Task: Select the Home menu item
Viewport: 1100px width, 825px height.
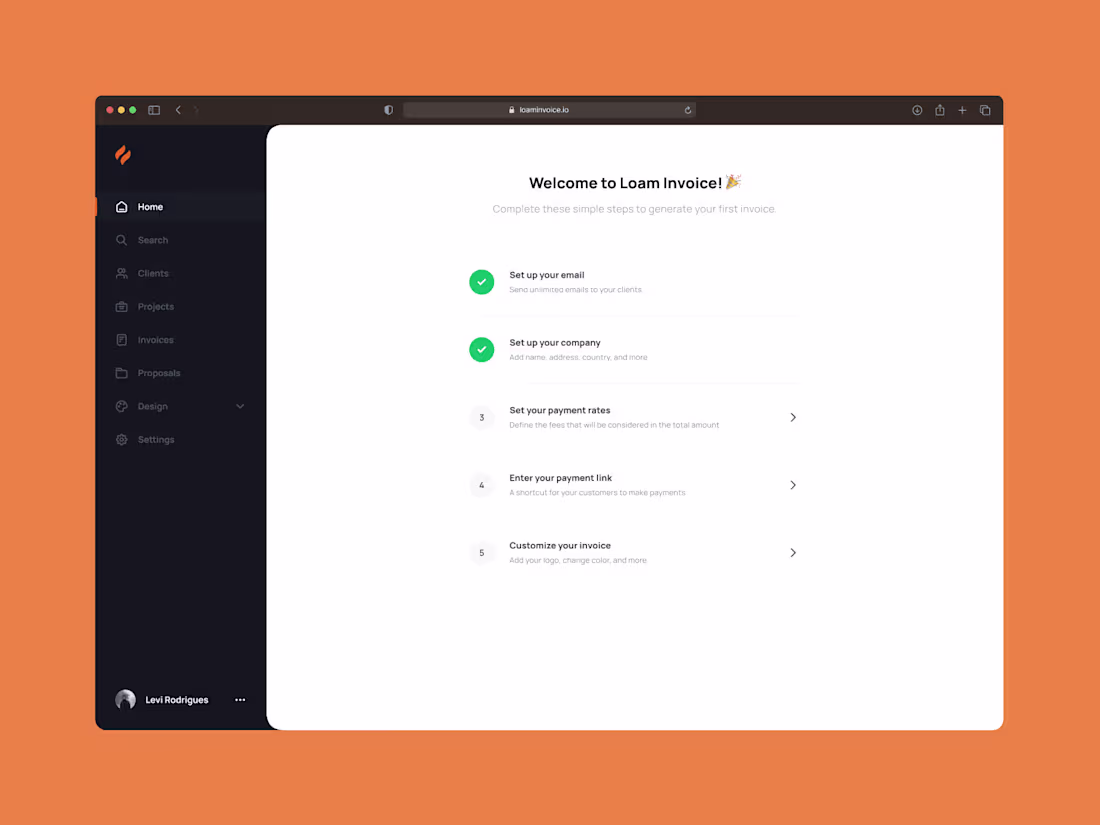Action: click(181, 207)
